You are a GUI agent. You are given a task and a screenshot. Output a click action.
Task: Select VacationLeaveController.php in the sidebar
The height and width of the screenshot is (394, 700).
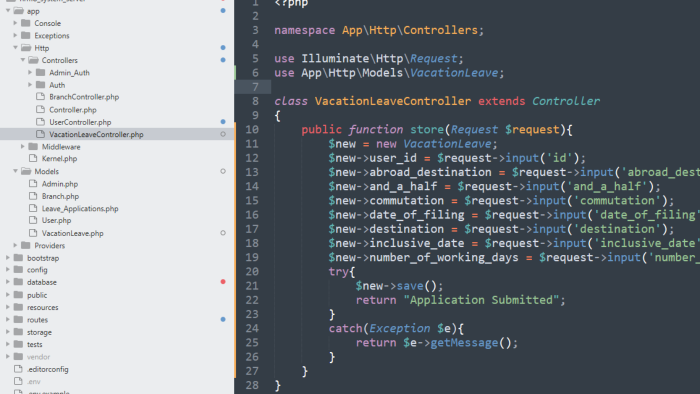pos(96,134)
